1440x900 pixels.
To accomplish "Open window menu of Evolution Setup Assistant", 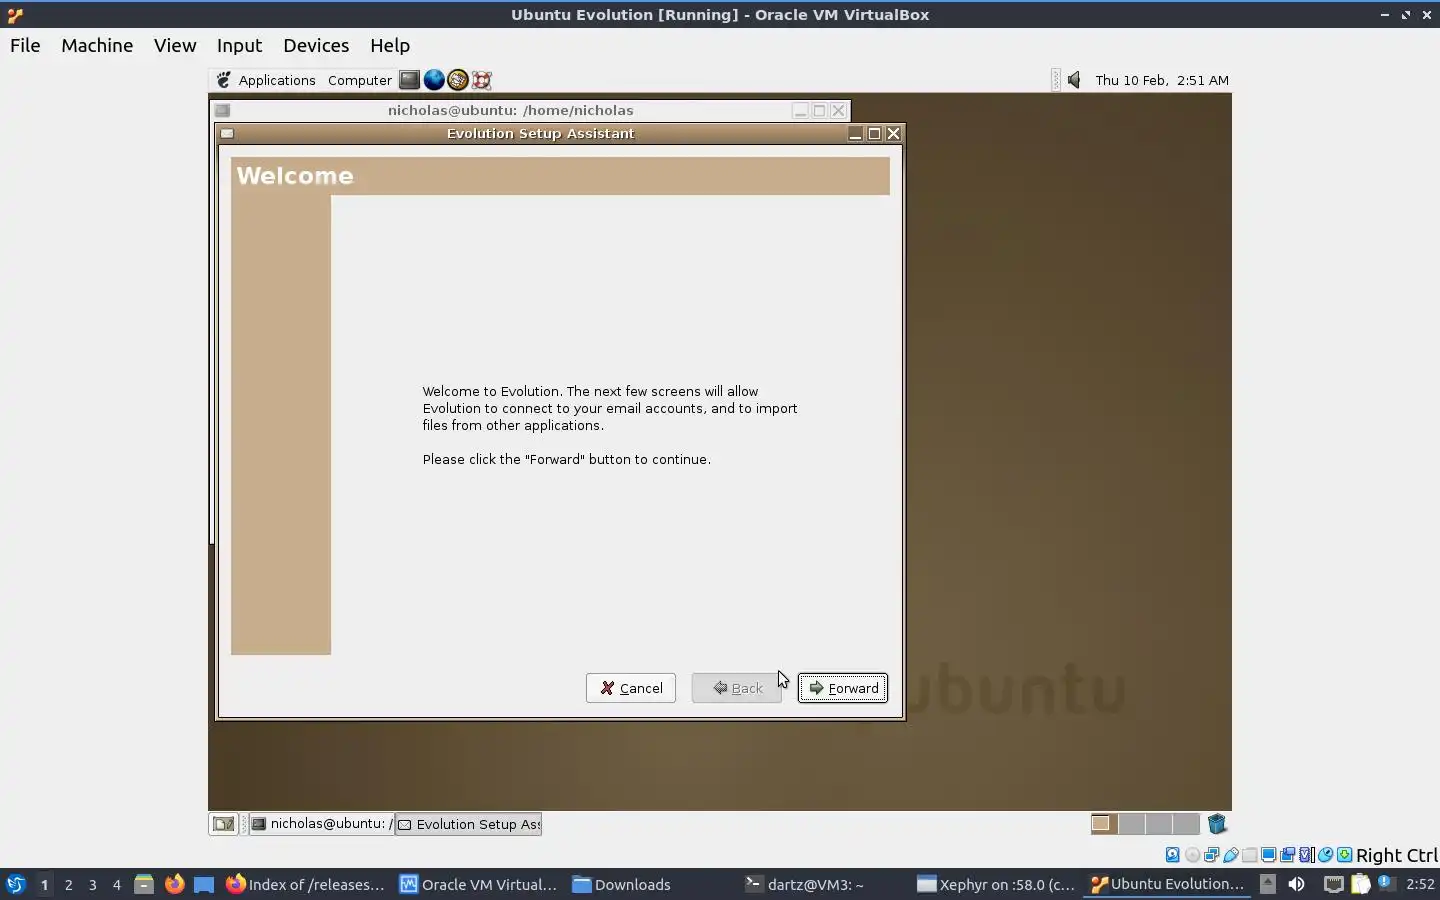I will (x=227, y=133).
